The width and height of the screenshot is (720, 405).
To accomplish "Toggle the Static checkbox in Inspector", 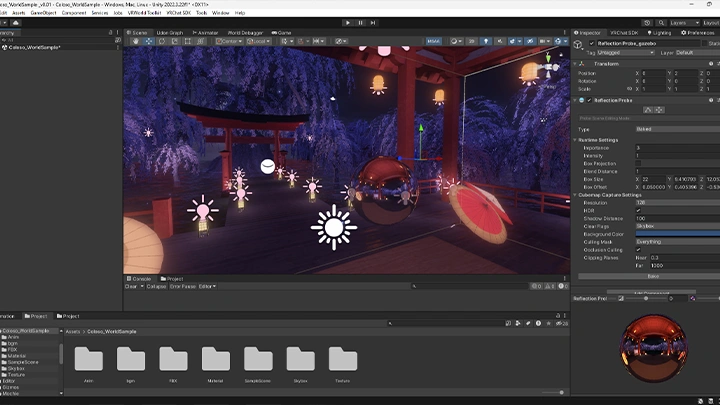I will click(704, 43).
